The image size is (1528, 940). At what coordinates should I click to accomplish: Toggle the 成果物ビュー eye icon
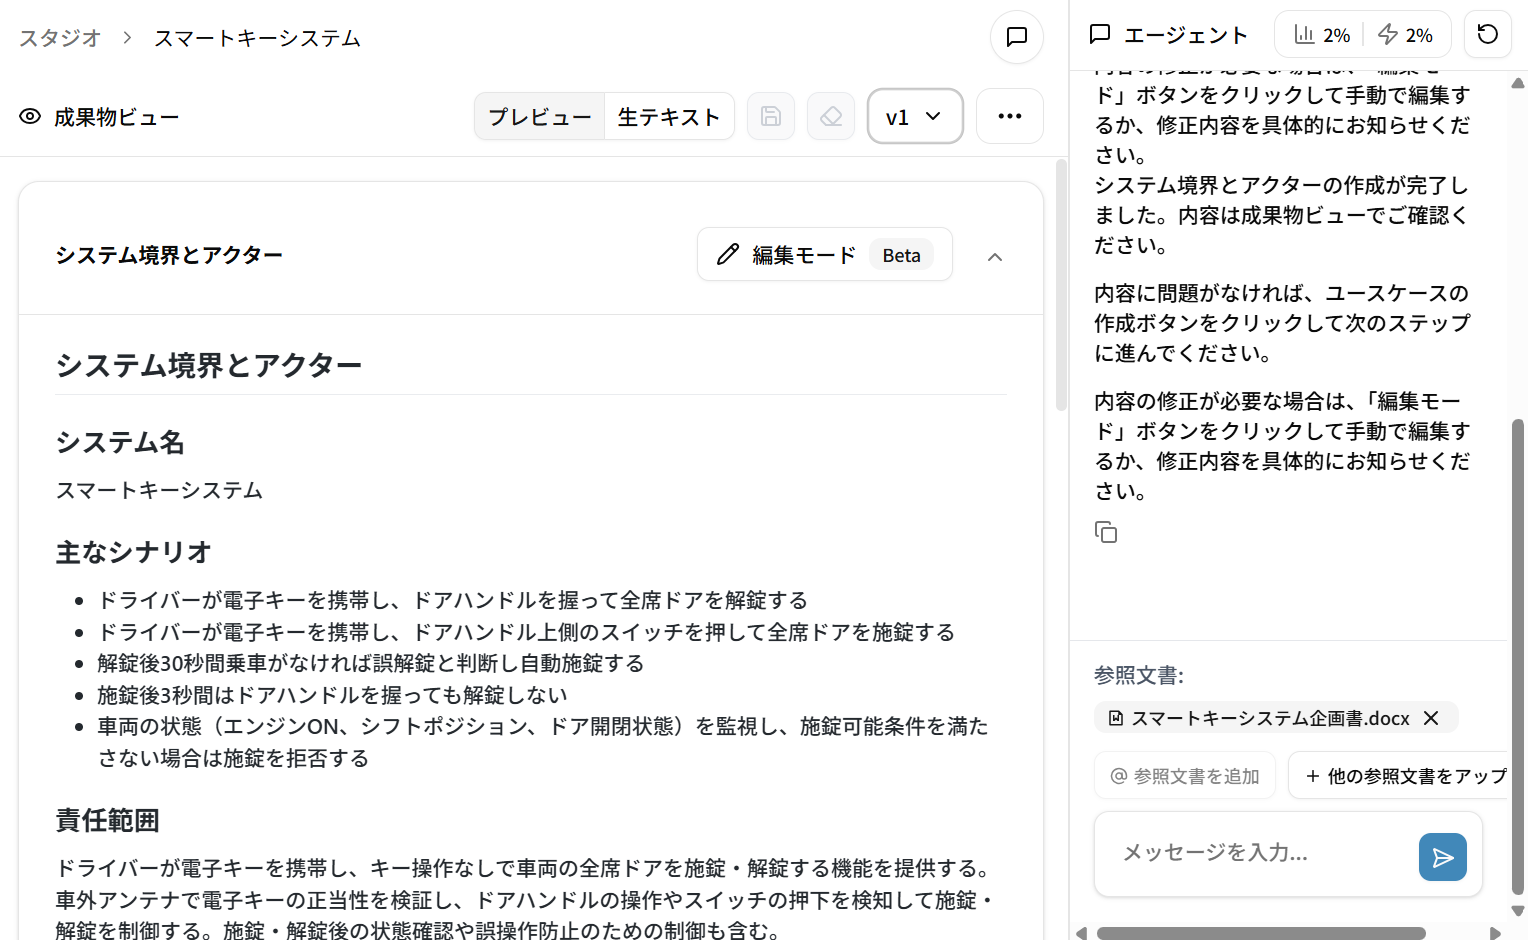tap(29, 117)
